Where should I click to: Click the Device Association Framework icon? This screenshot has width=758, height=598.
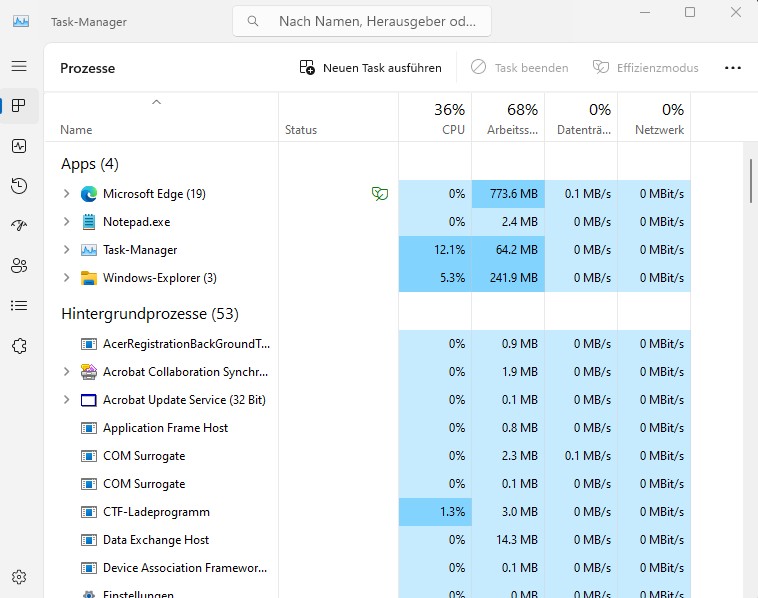tap(88, 568)
